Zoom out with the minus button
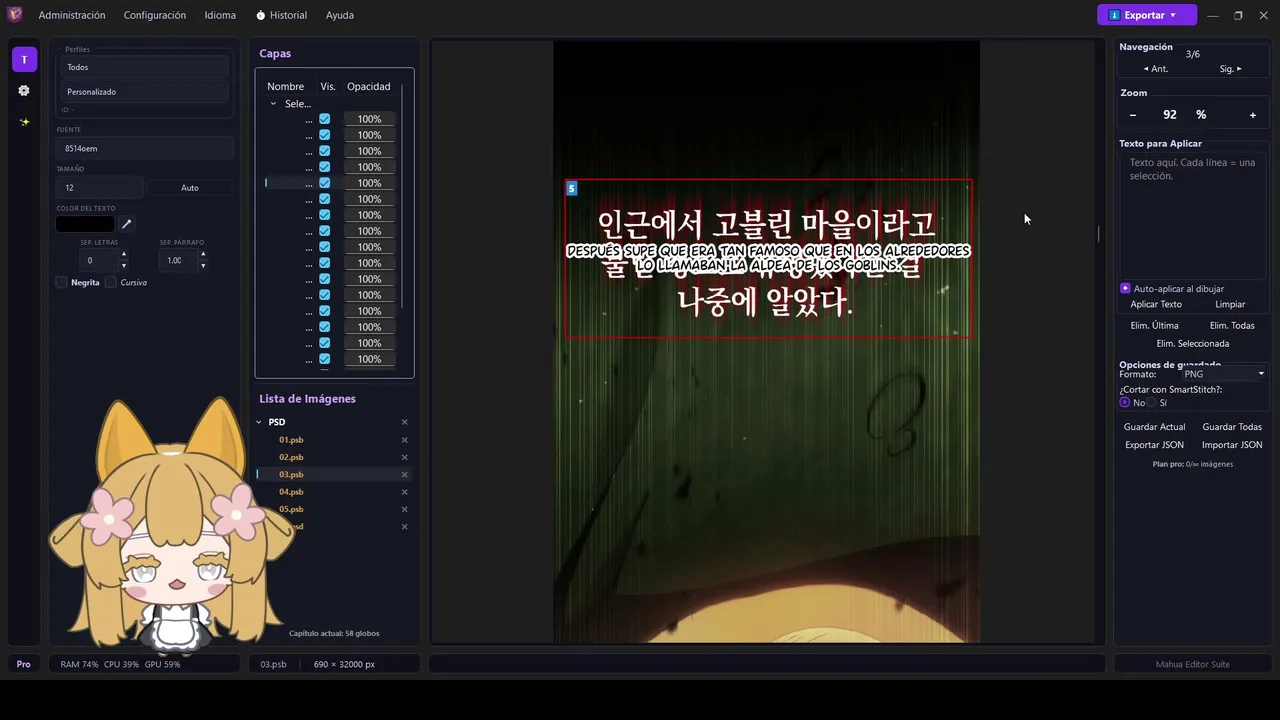Viewport: 1280px width, 720px height. 1133,115
